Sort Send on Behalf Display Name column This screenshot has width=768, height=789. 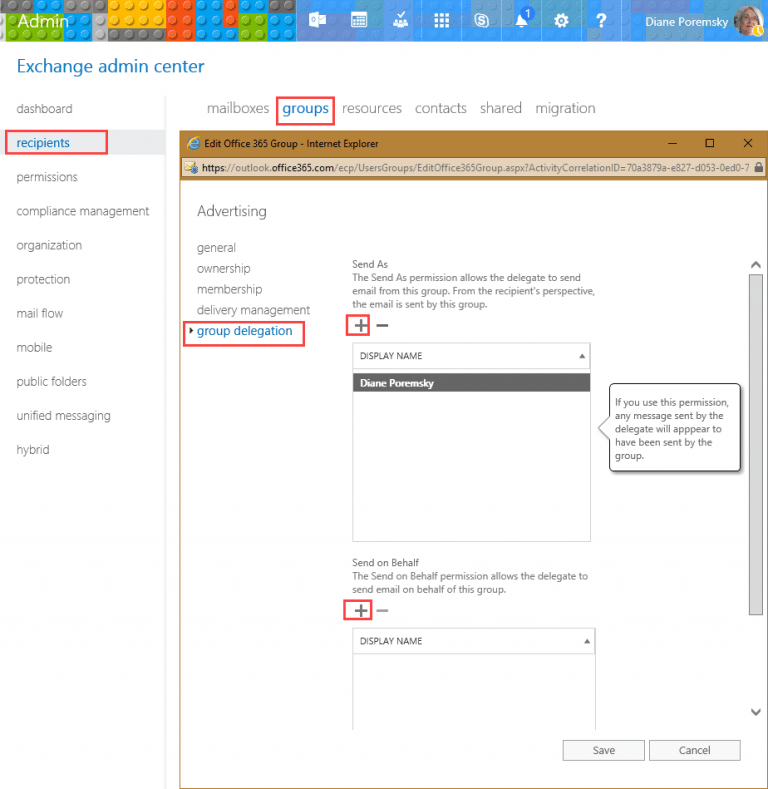[471, 641]
